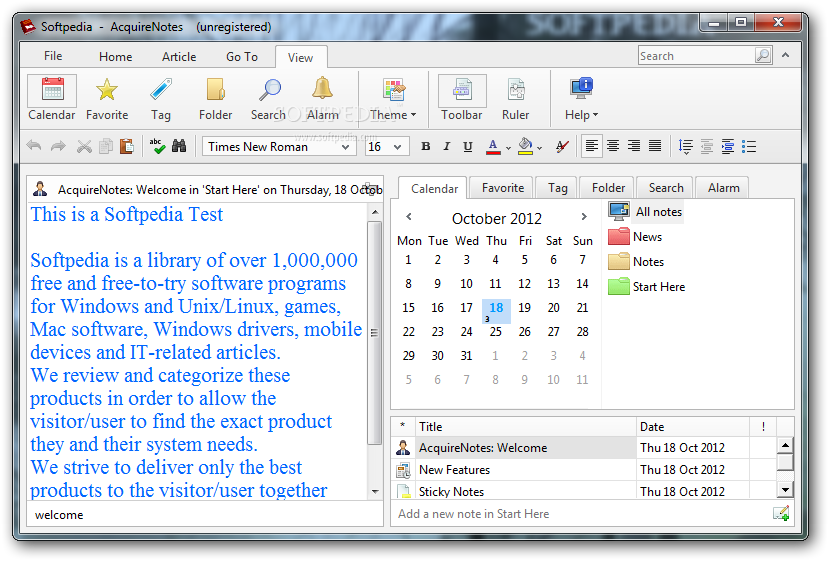Center align the text
This screenshot has height=561, width=829.
pyautogui.click(x=613, y=146)
